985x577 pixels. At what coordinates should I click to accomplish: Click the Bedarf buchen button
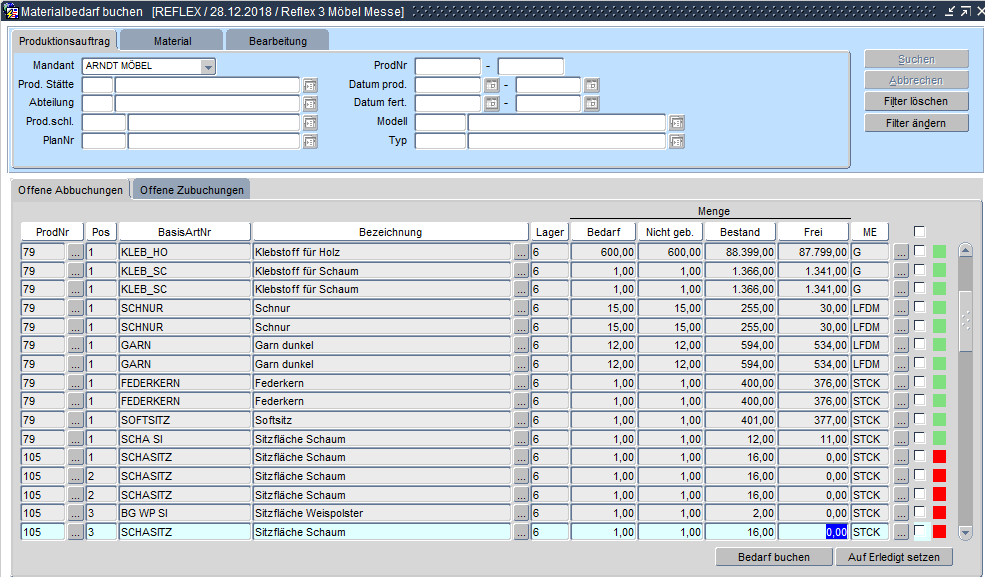click(x=773, y=557)
